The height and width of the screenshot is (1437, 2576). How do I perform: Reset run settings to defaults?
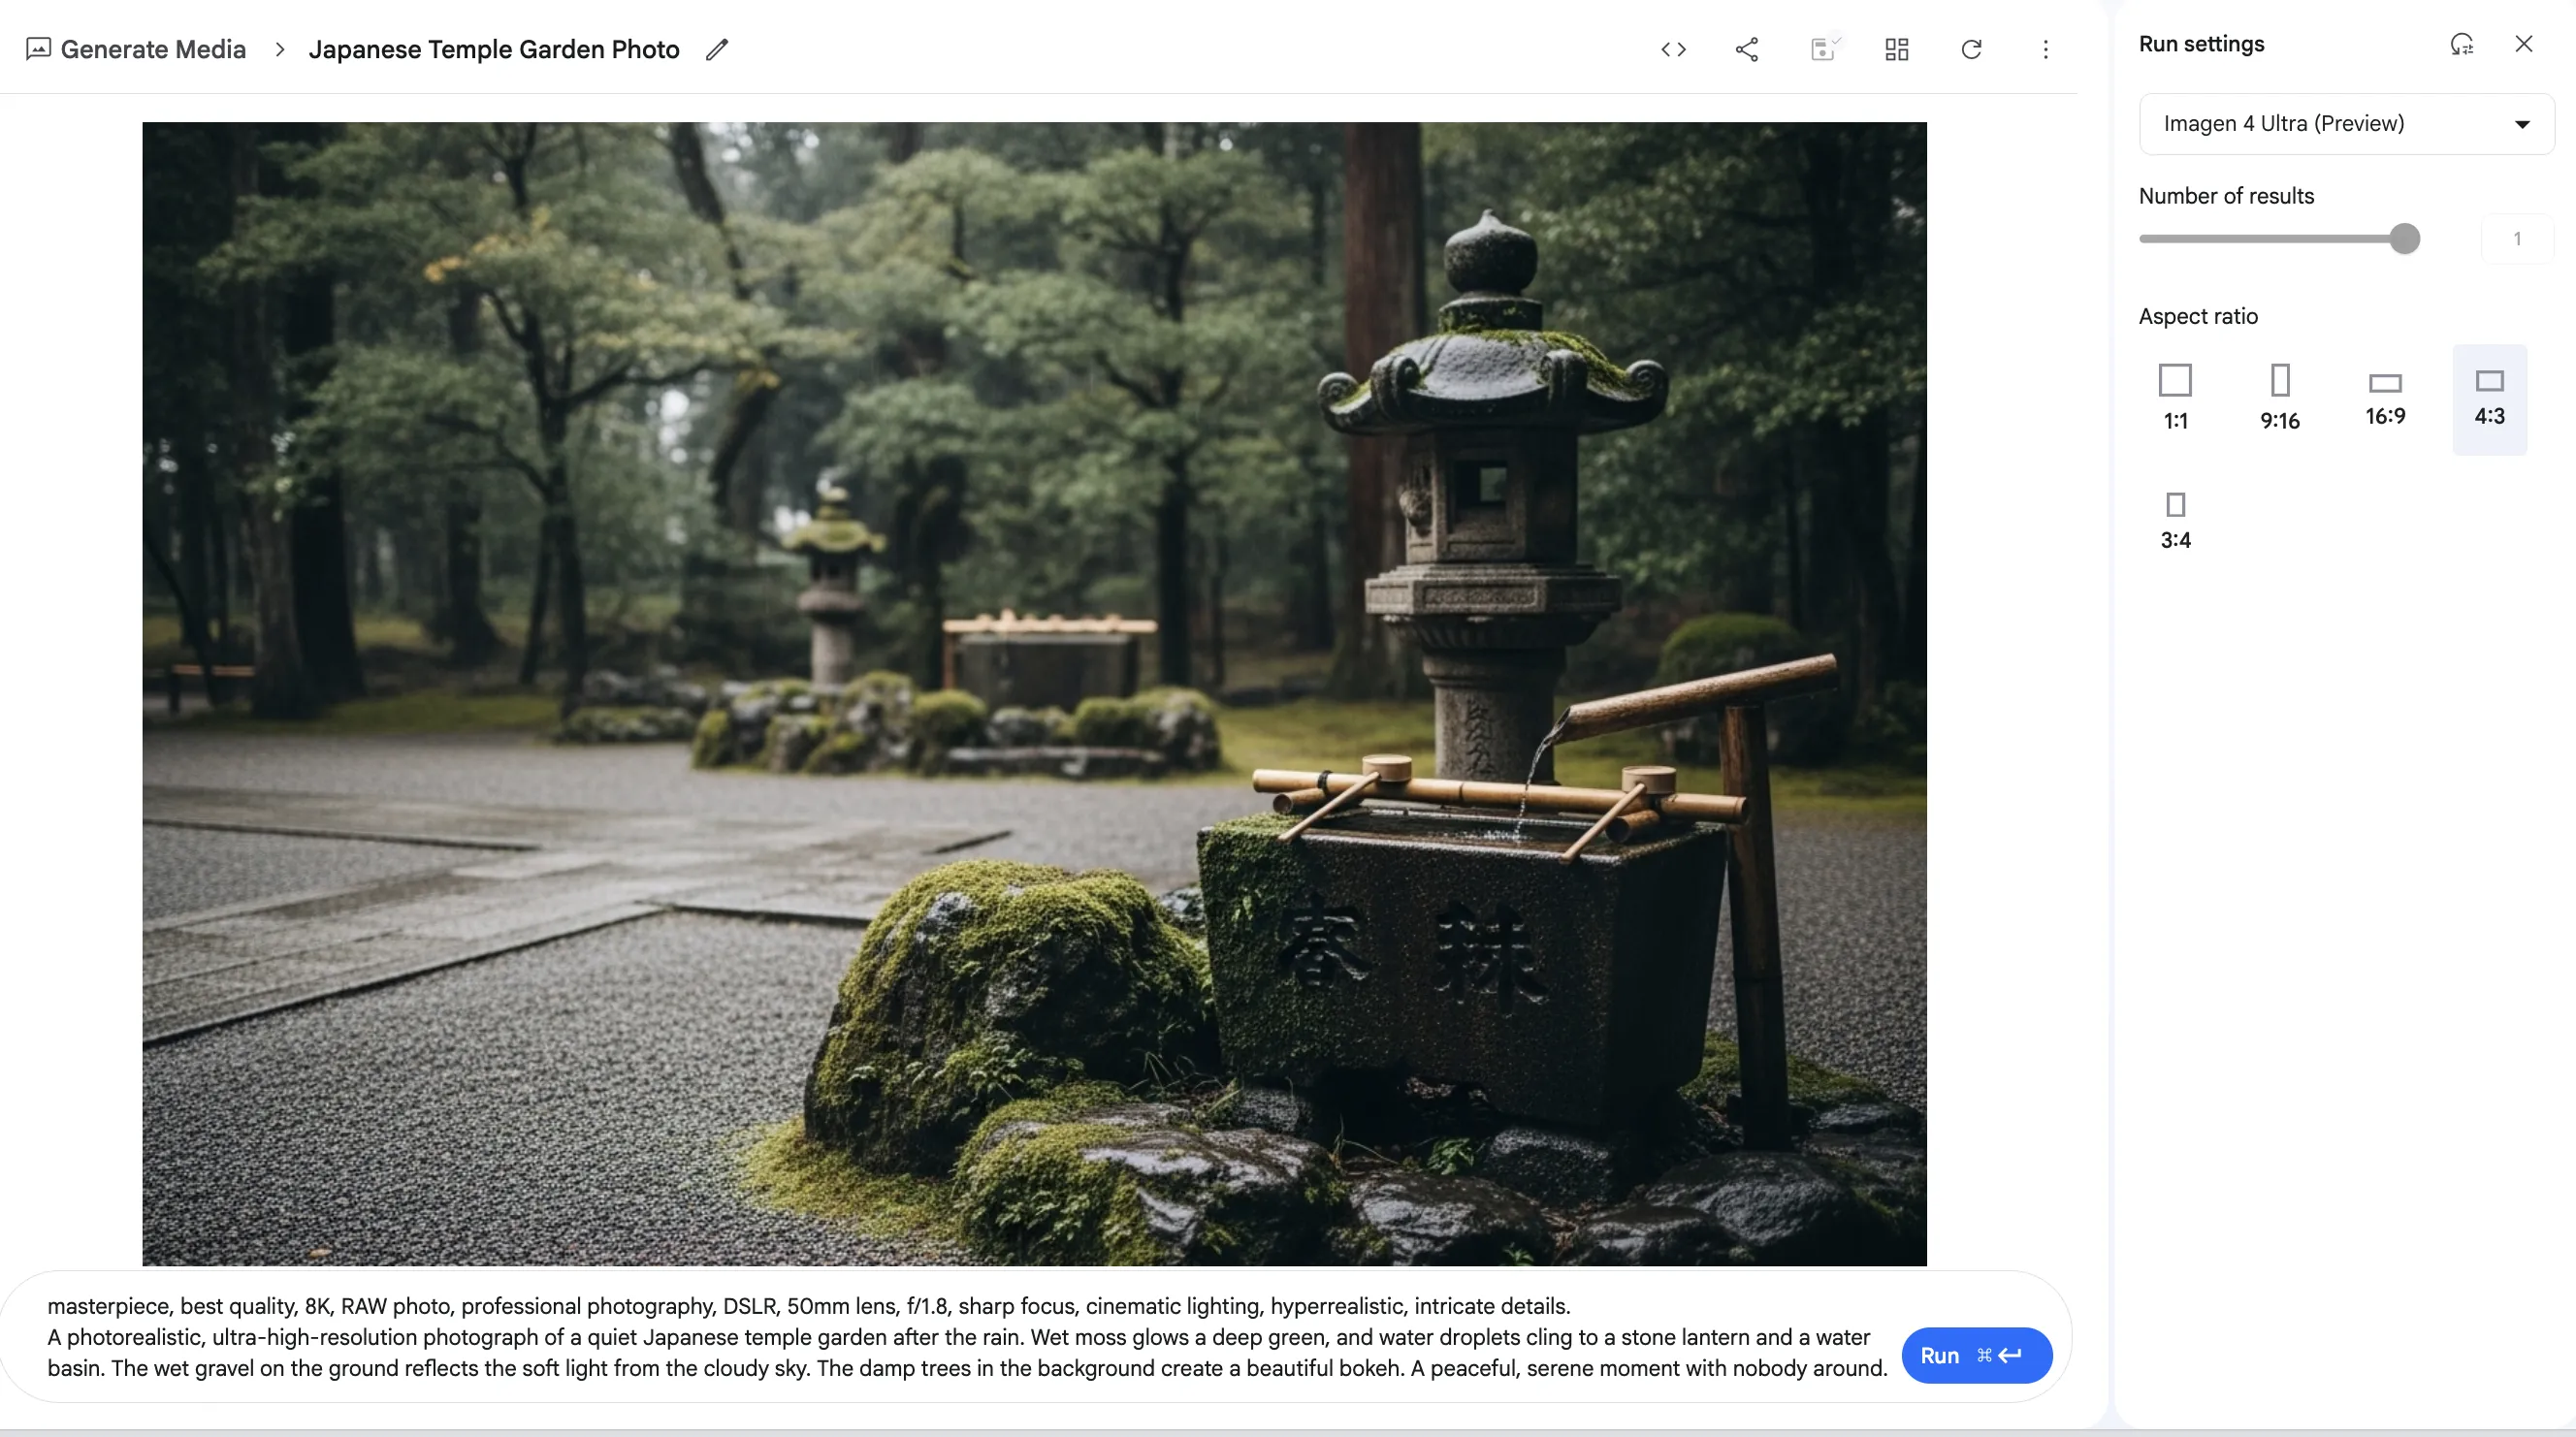2461,44
